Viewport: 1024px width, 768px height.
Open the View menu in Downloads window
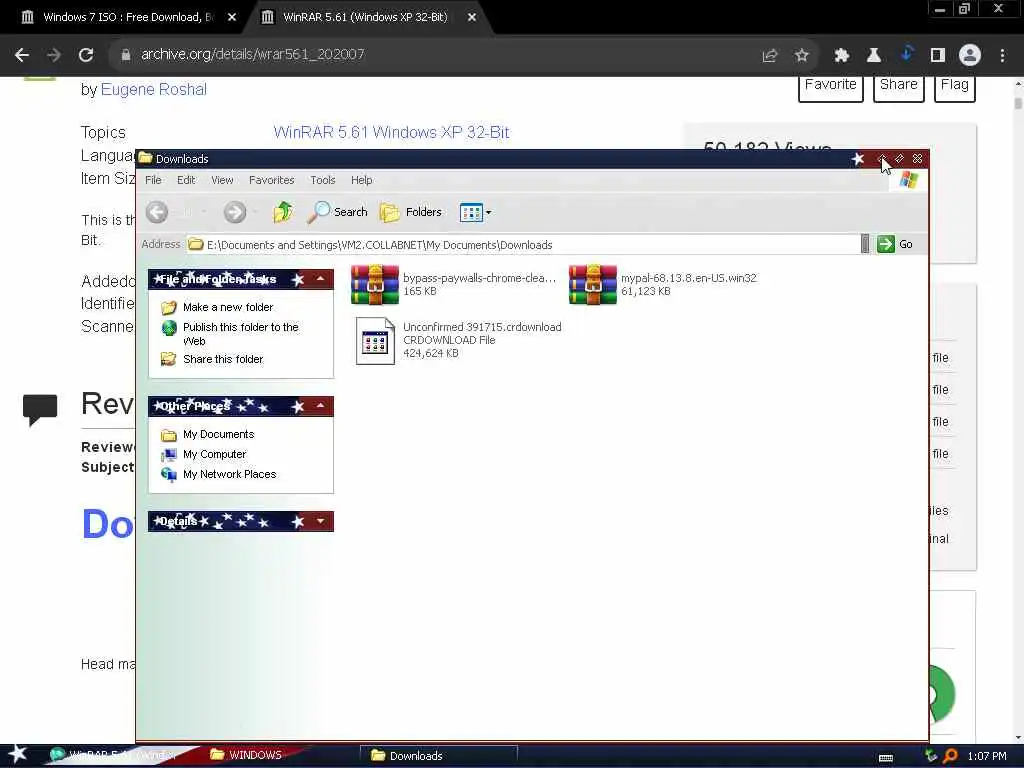pyautogui.click(x=222, y=180)
